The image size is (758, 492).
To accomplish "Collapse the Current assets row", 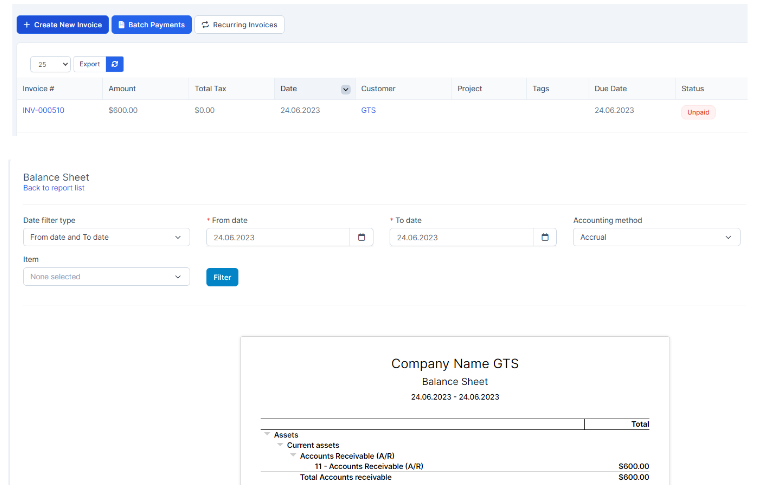I will coord(280,445).
